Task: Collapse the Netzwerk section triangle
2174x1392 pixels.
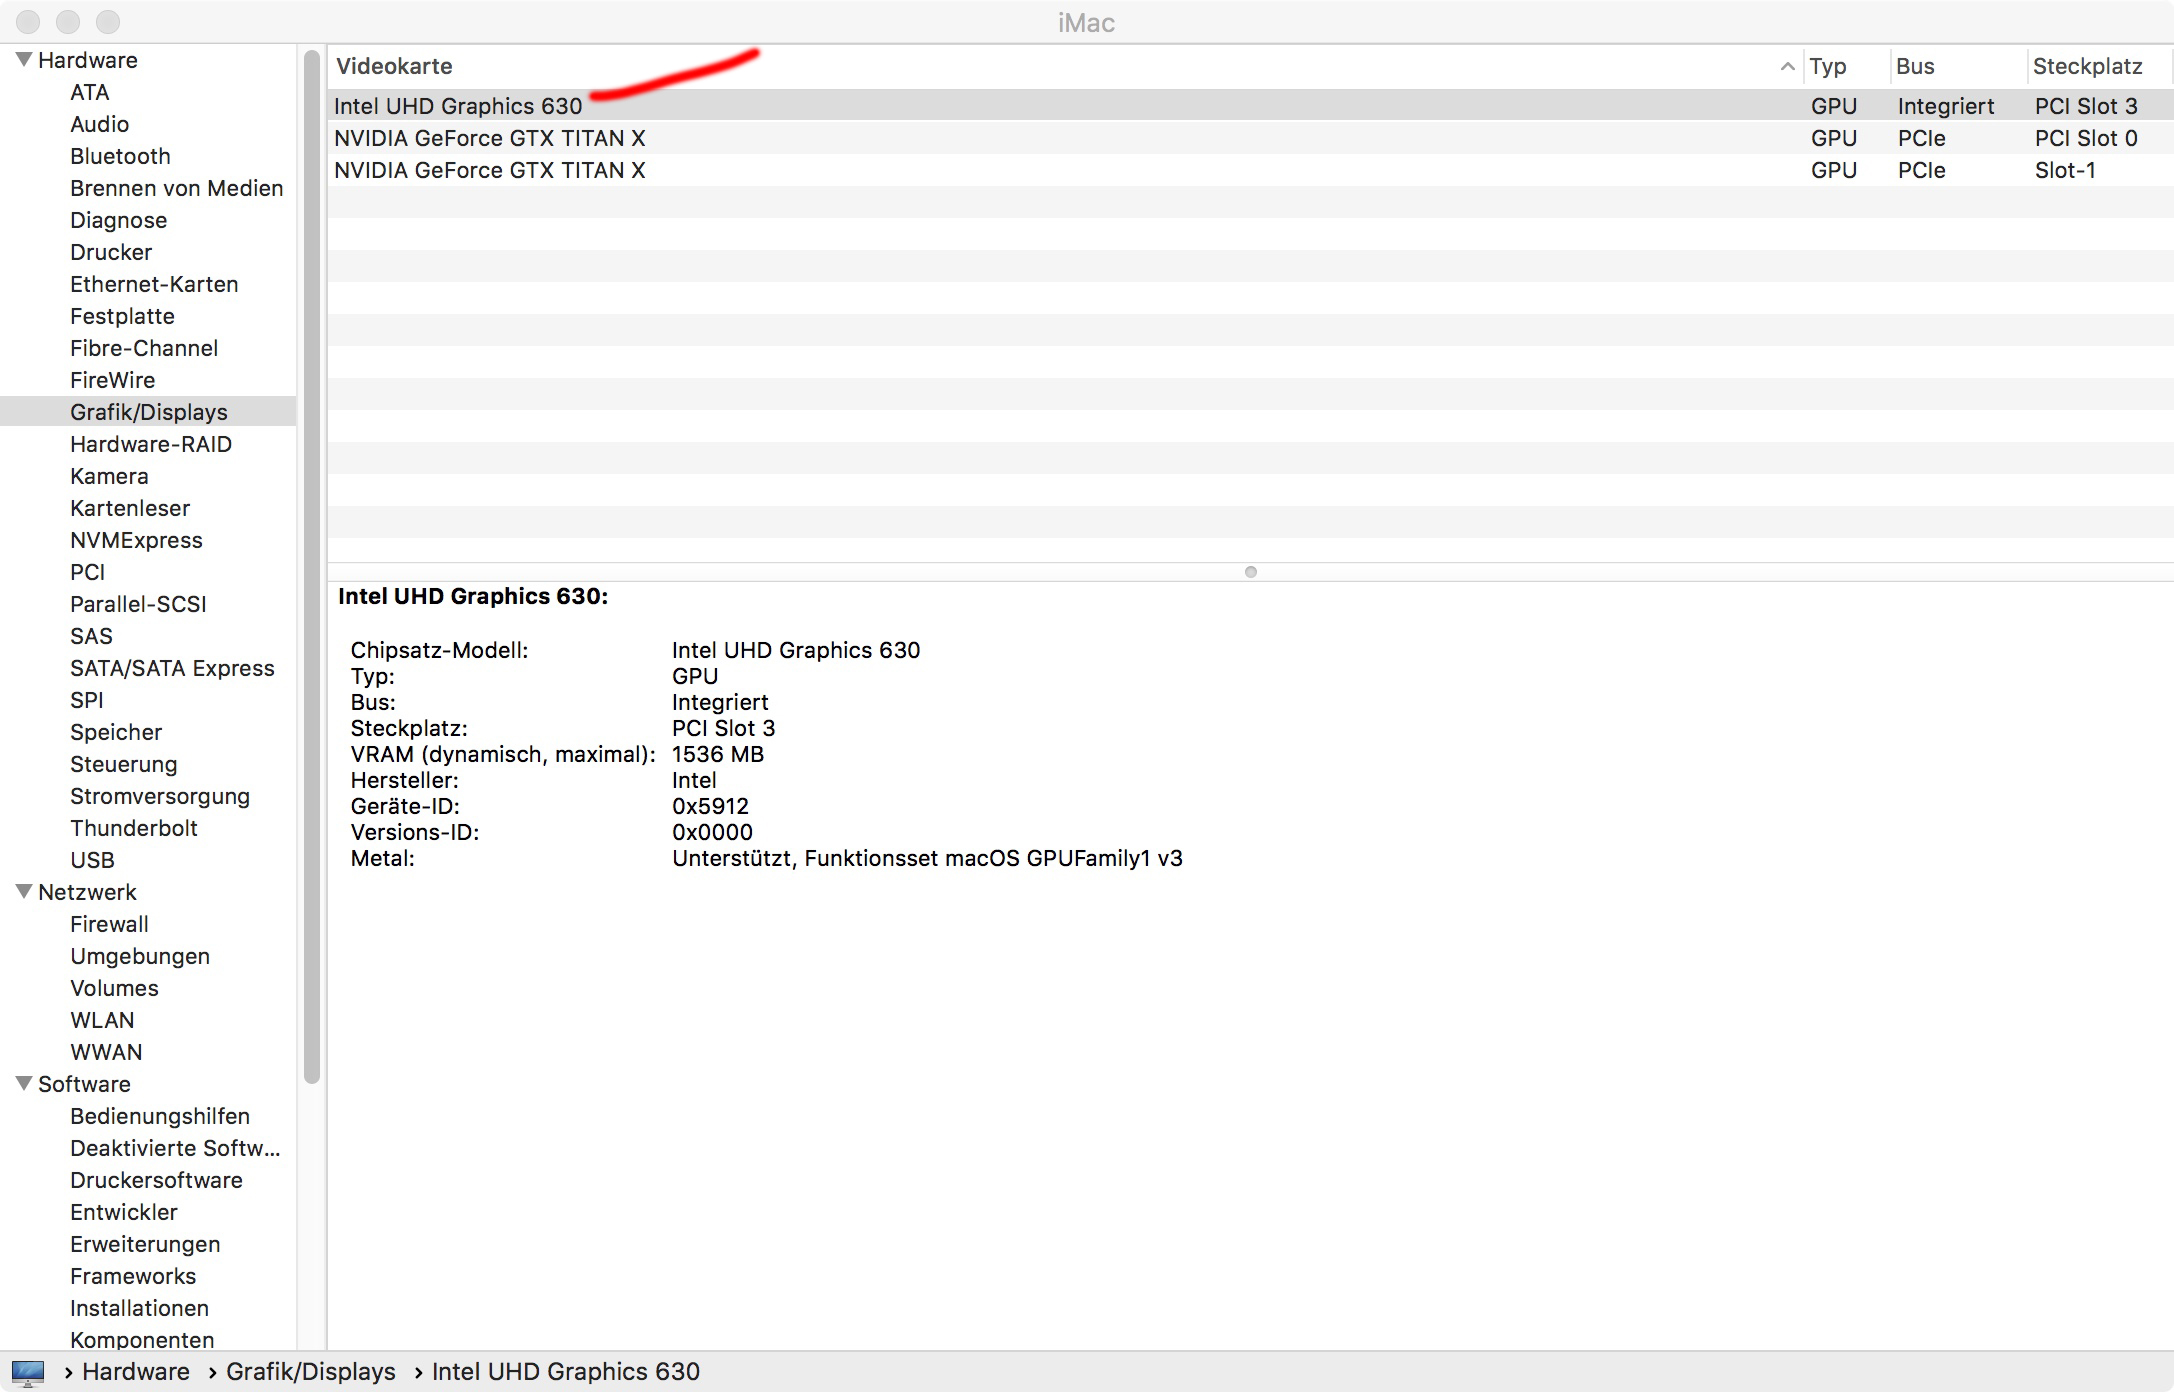Action: coord(24,892)
